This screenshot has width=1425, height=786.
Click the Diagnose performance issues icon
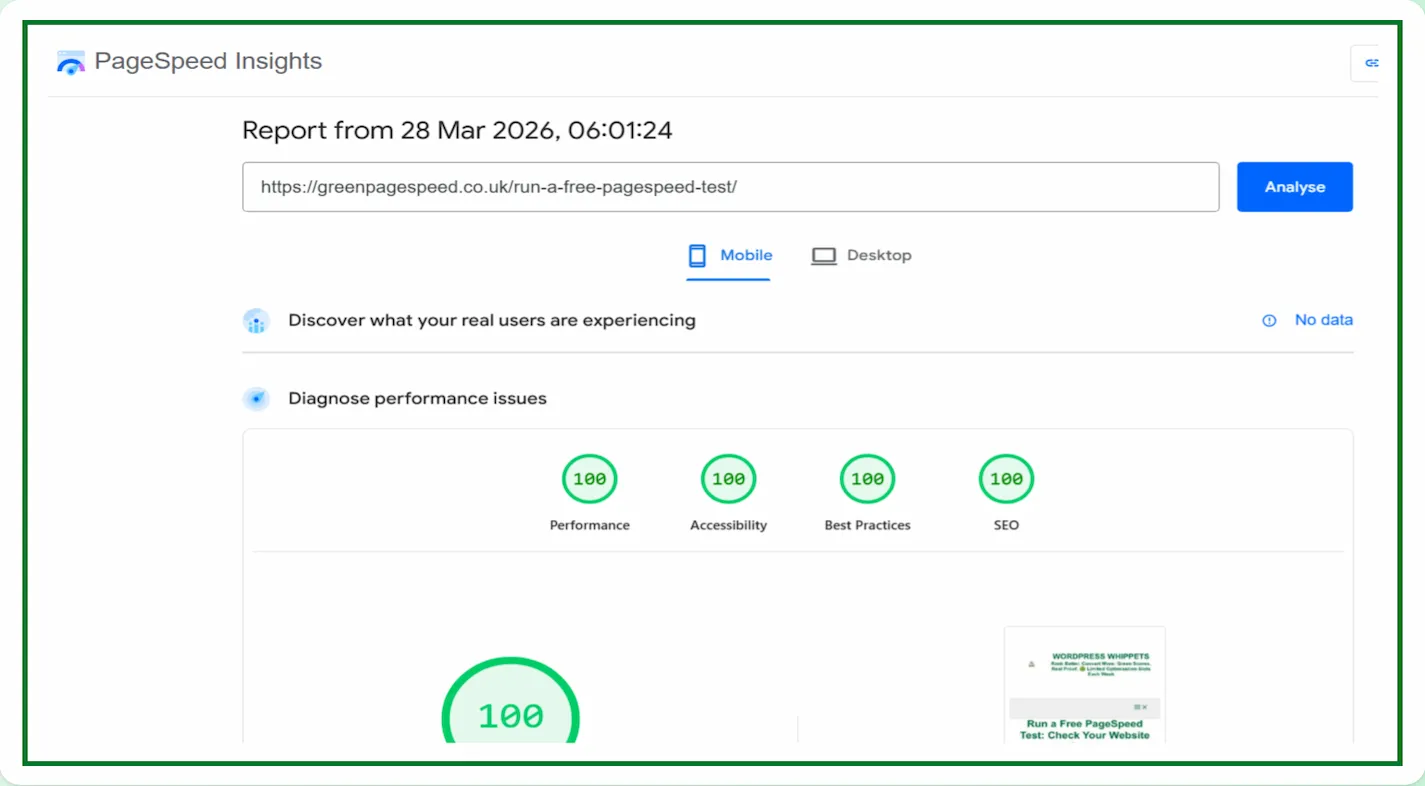point(257,399)
